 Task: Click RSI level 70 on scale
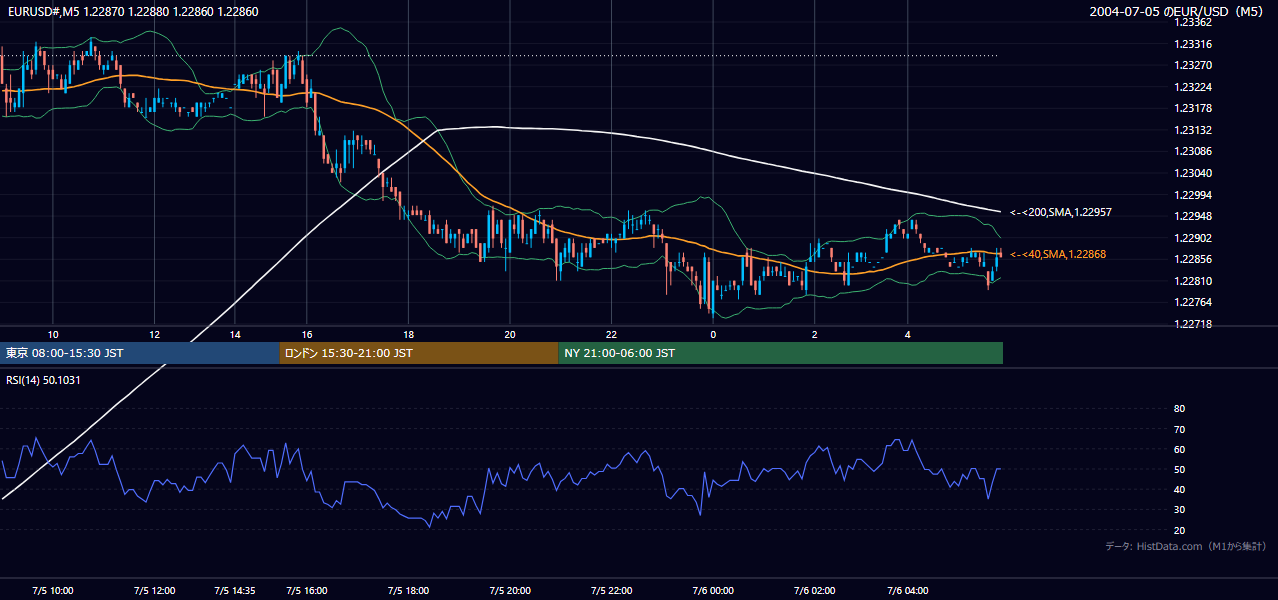pyautogui.click(x=1179, y=429)
